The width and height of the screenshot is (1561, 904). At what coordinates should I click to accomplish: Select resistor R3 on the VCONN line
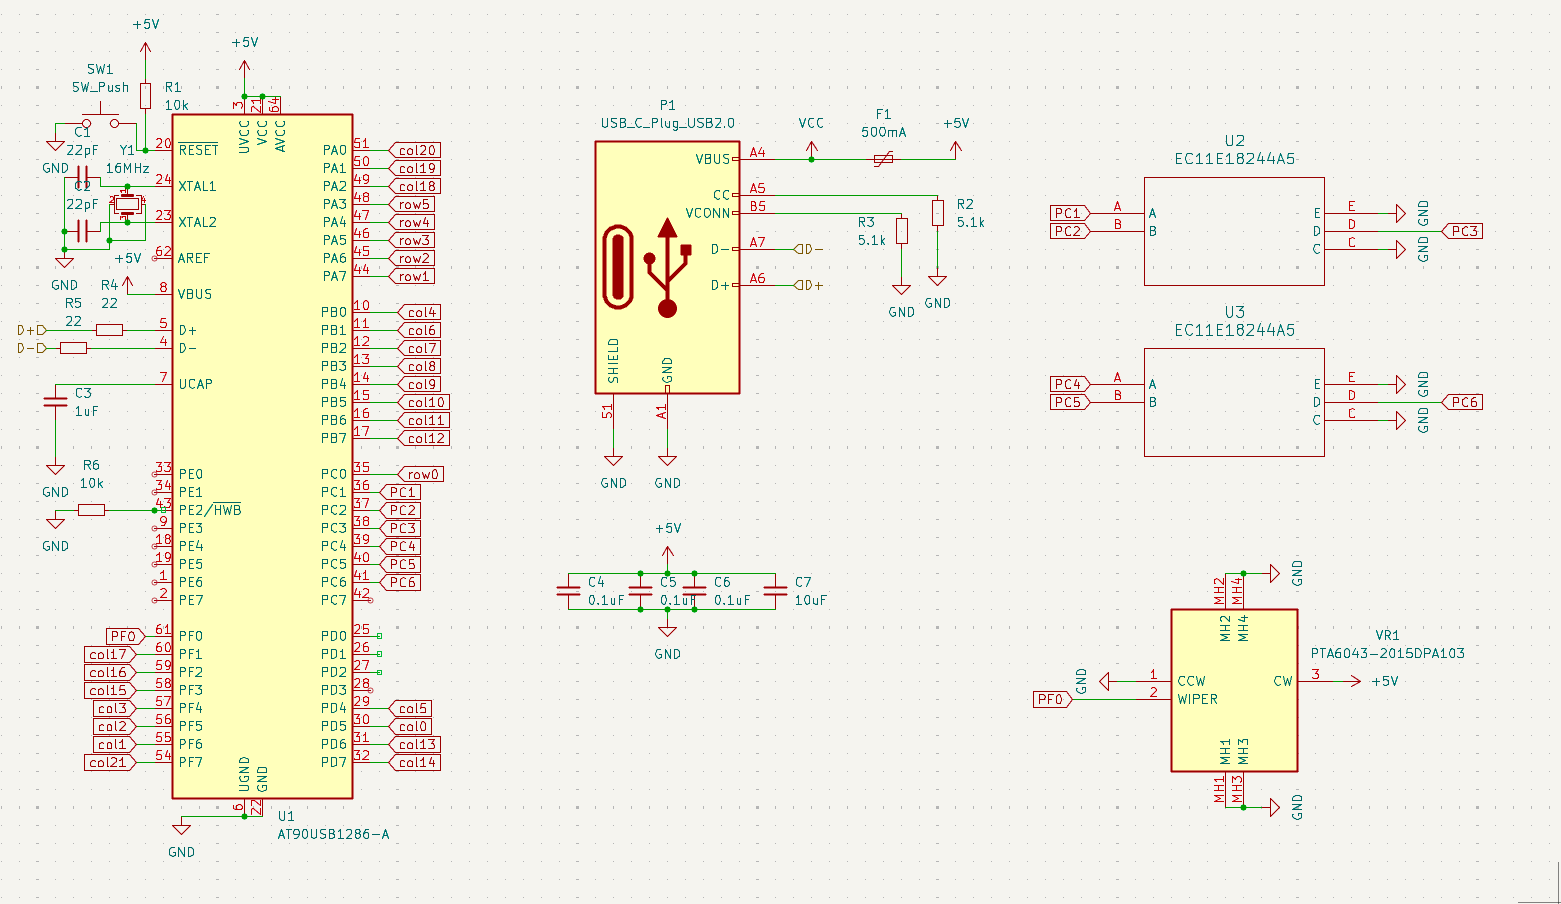click(x=902, y=231)
